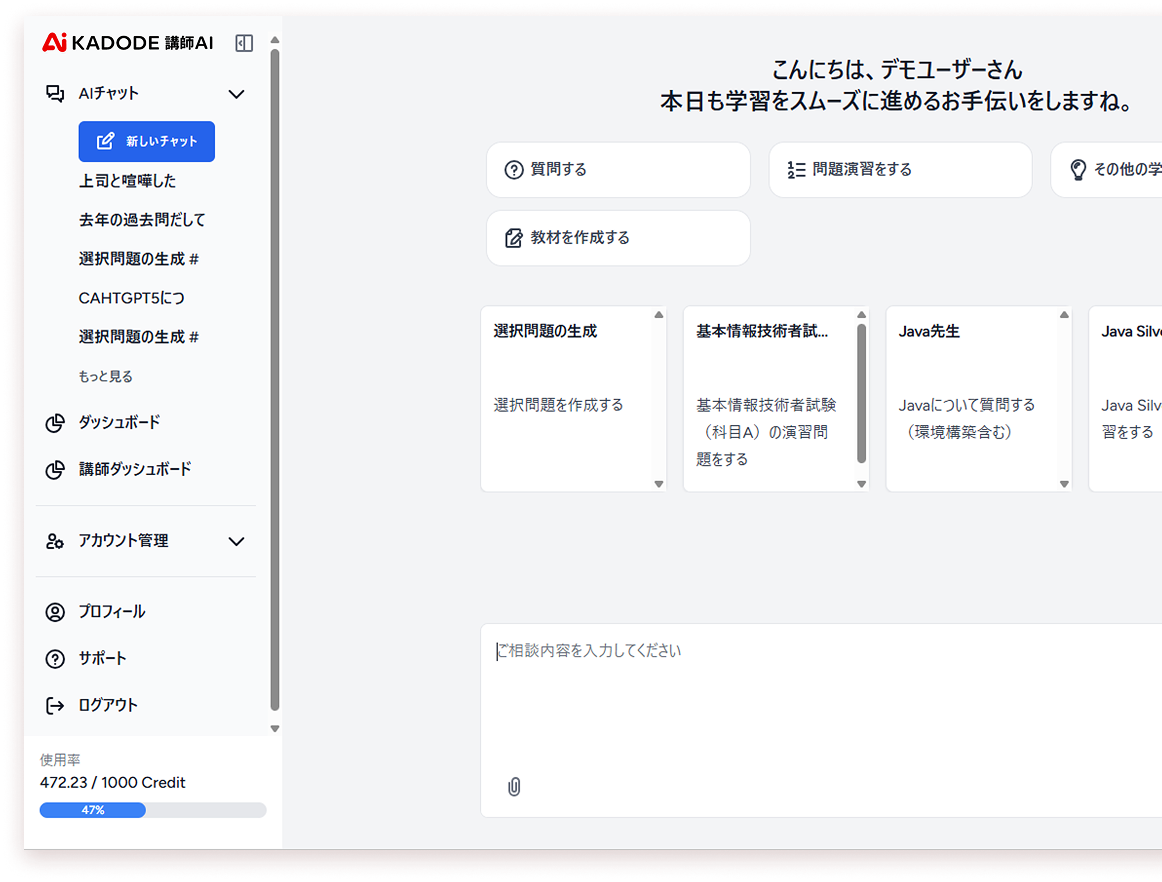Open the 去年の過去問だして chat
Viewport: 1162px width, 882px height.
tap(142, 220)
